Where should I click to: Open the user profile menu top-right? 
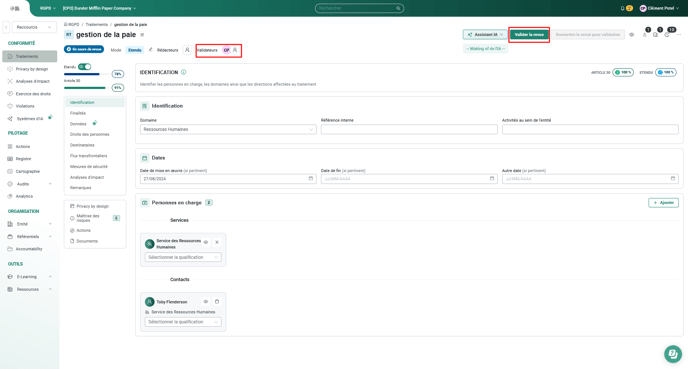(x=659, y=8)
